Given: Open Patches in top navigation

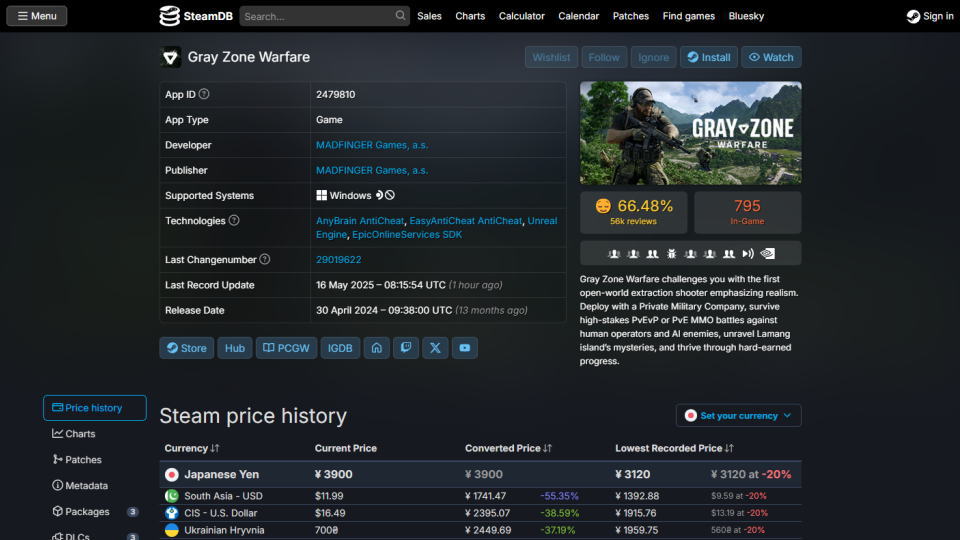Looking at the screenshot, I should pos(631,16).
